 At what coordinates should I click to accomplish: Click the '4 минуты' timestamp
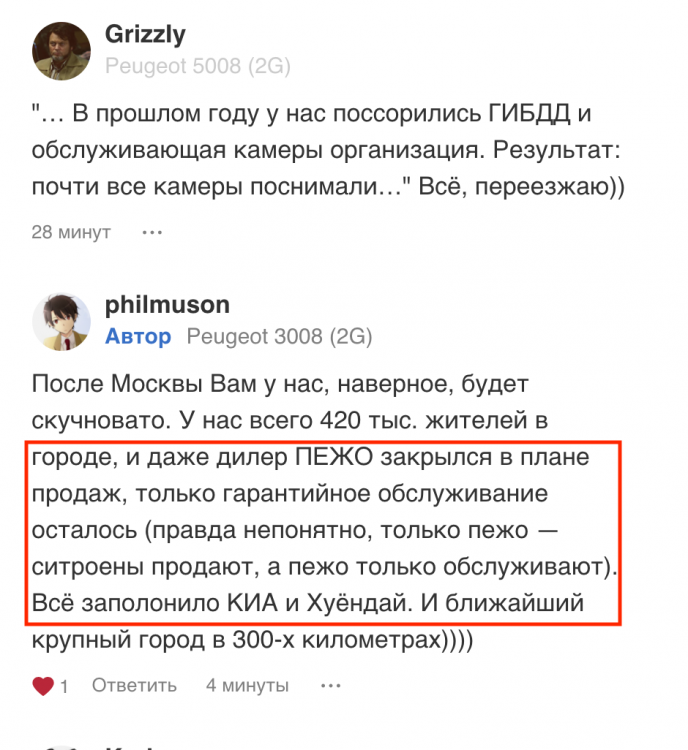247,686
